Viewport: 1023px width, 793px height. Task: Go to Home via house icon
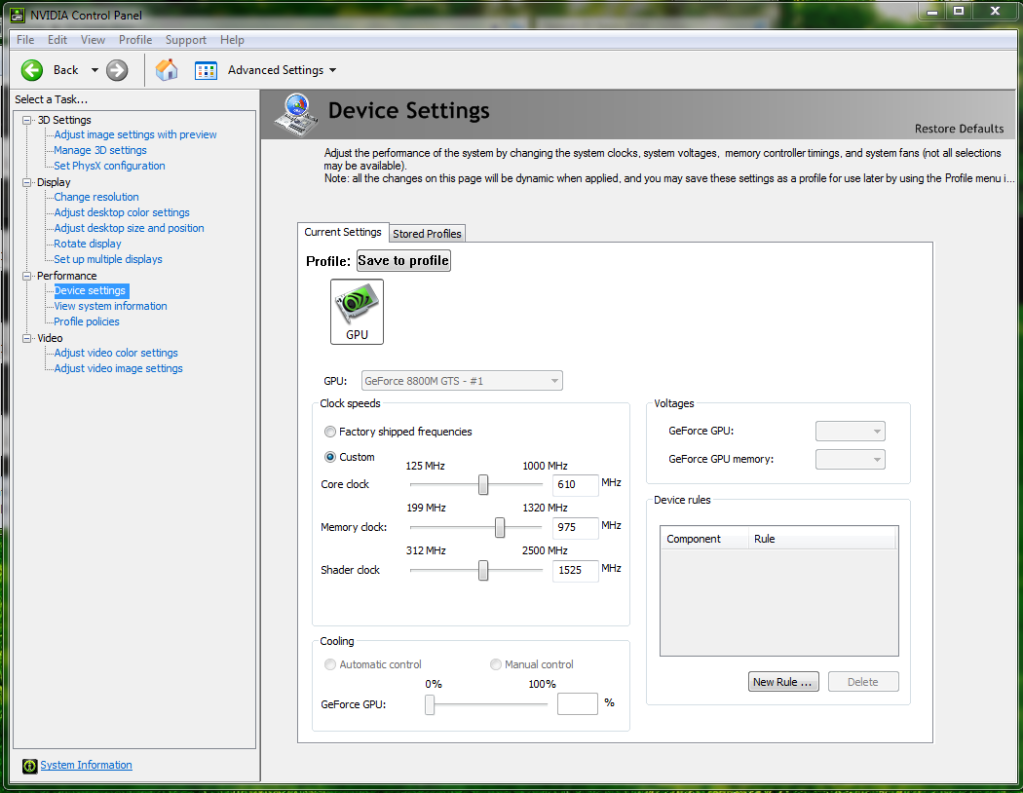pyautogui.click(x=167, y=70)
